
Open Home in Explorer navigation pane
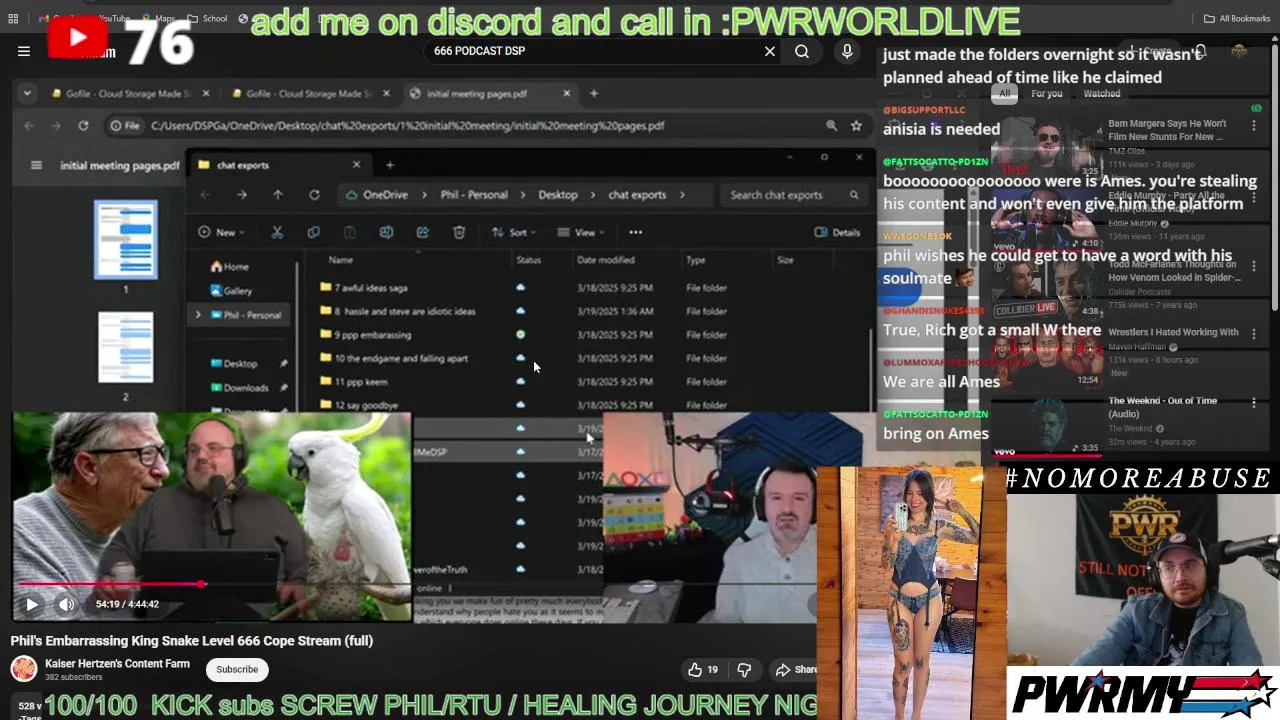[229, 267]
